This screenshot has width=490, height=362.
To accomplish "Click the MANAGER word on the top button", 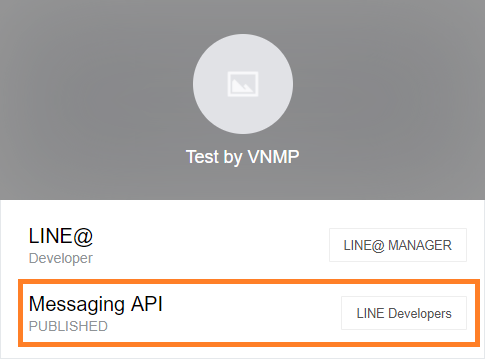I will [420, 245].
